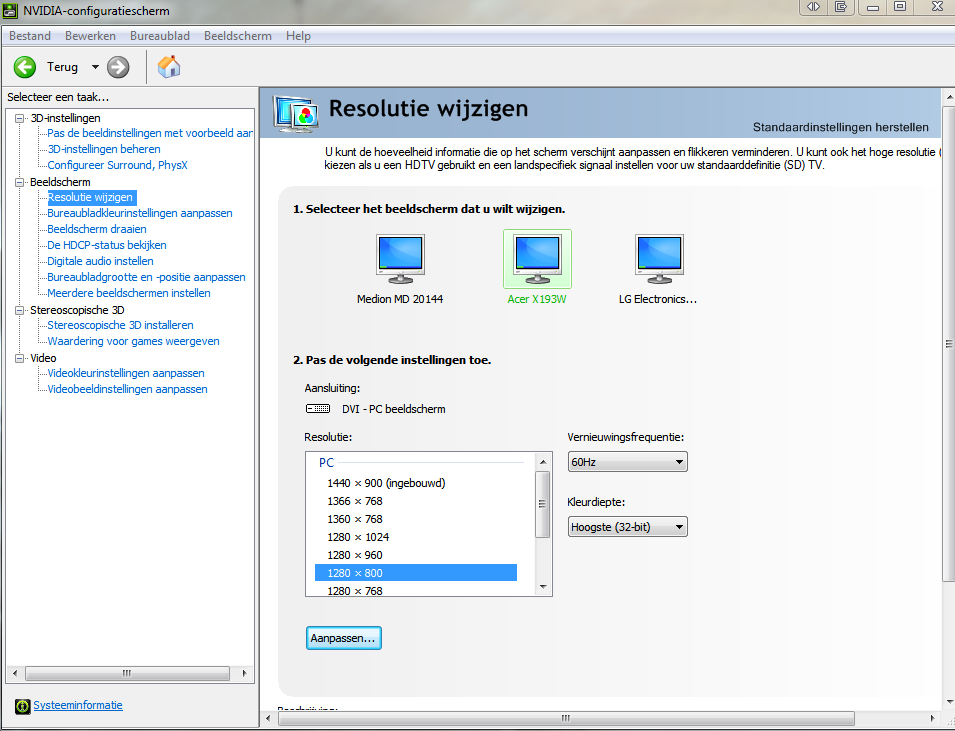Open Pas de beeldinstellingen met voorbeeld aan

pyautogui.click(x=150, y=133)
